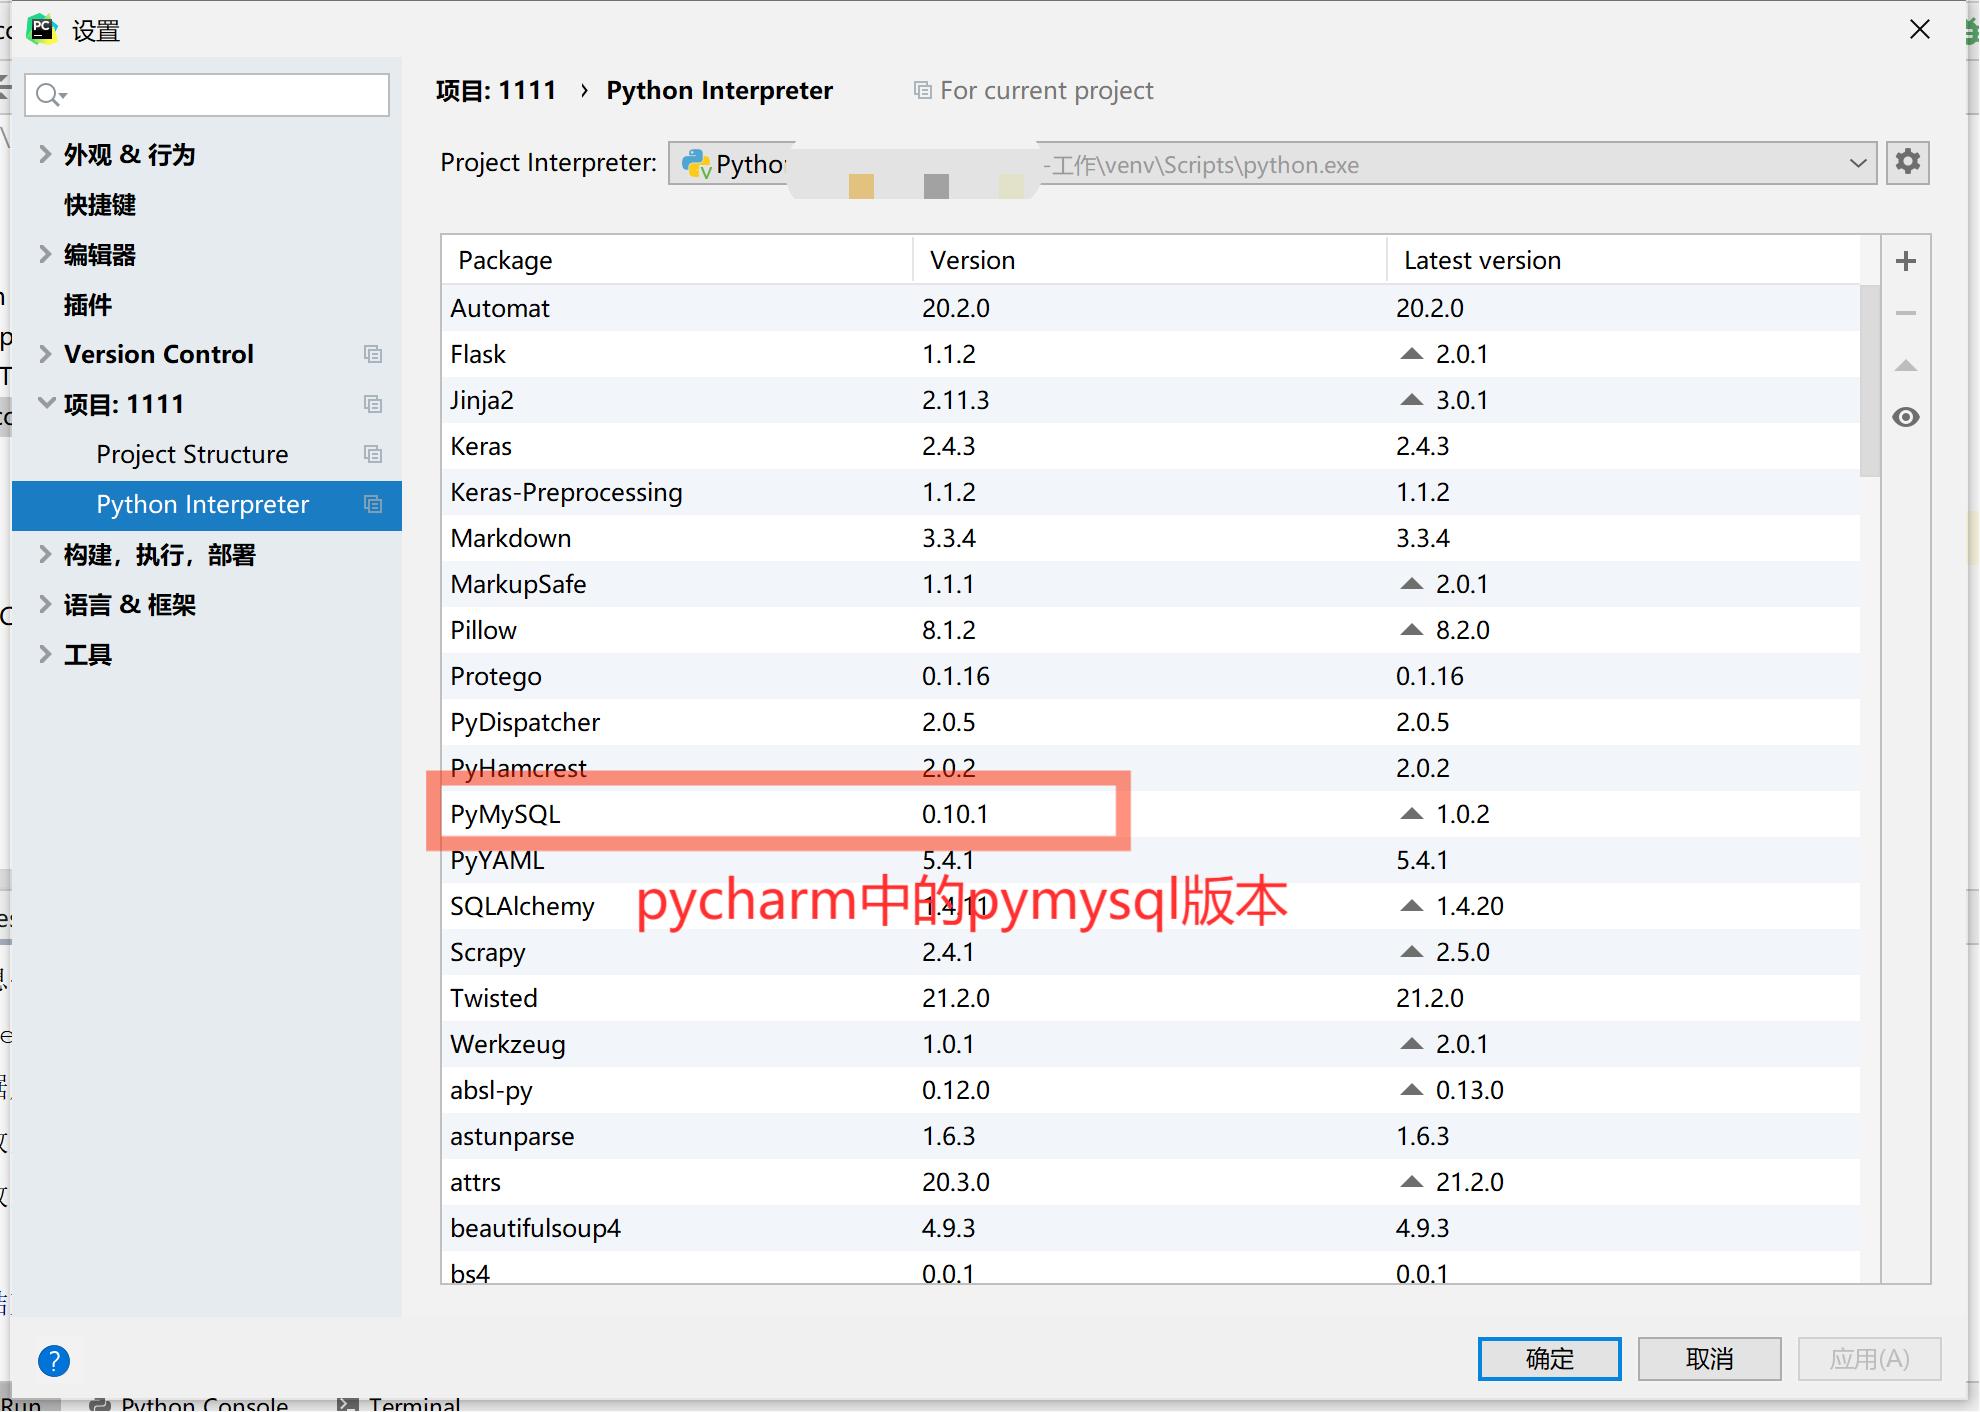Click the remove package minus icon

[1906, 313]
